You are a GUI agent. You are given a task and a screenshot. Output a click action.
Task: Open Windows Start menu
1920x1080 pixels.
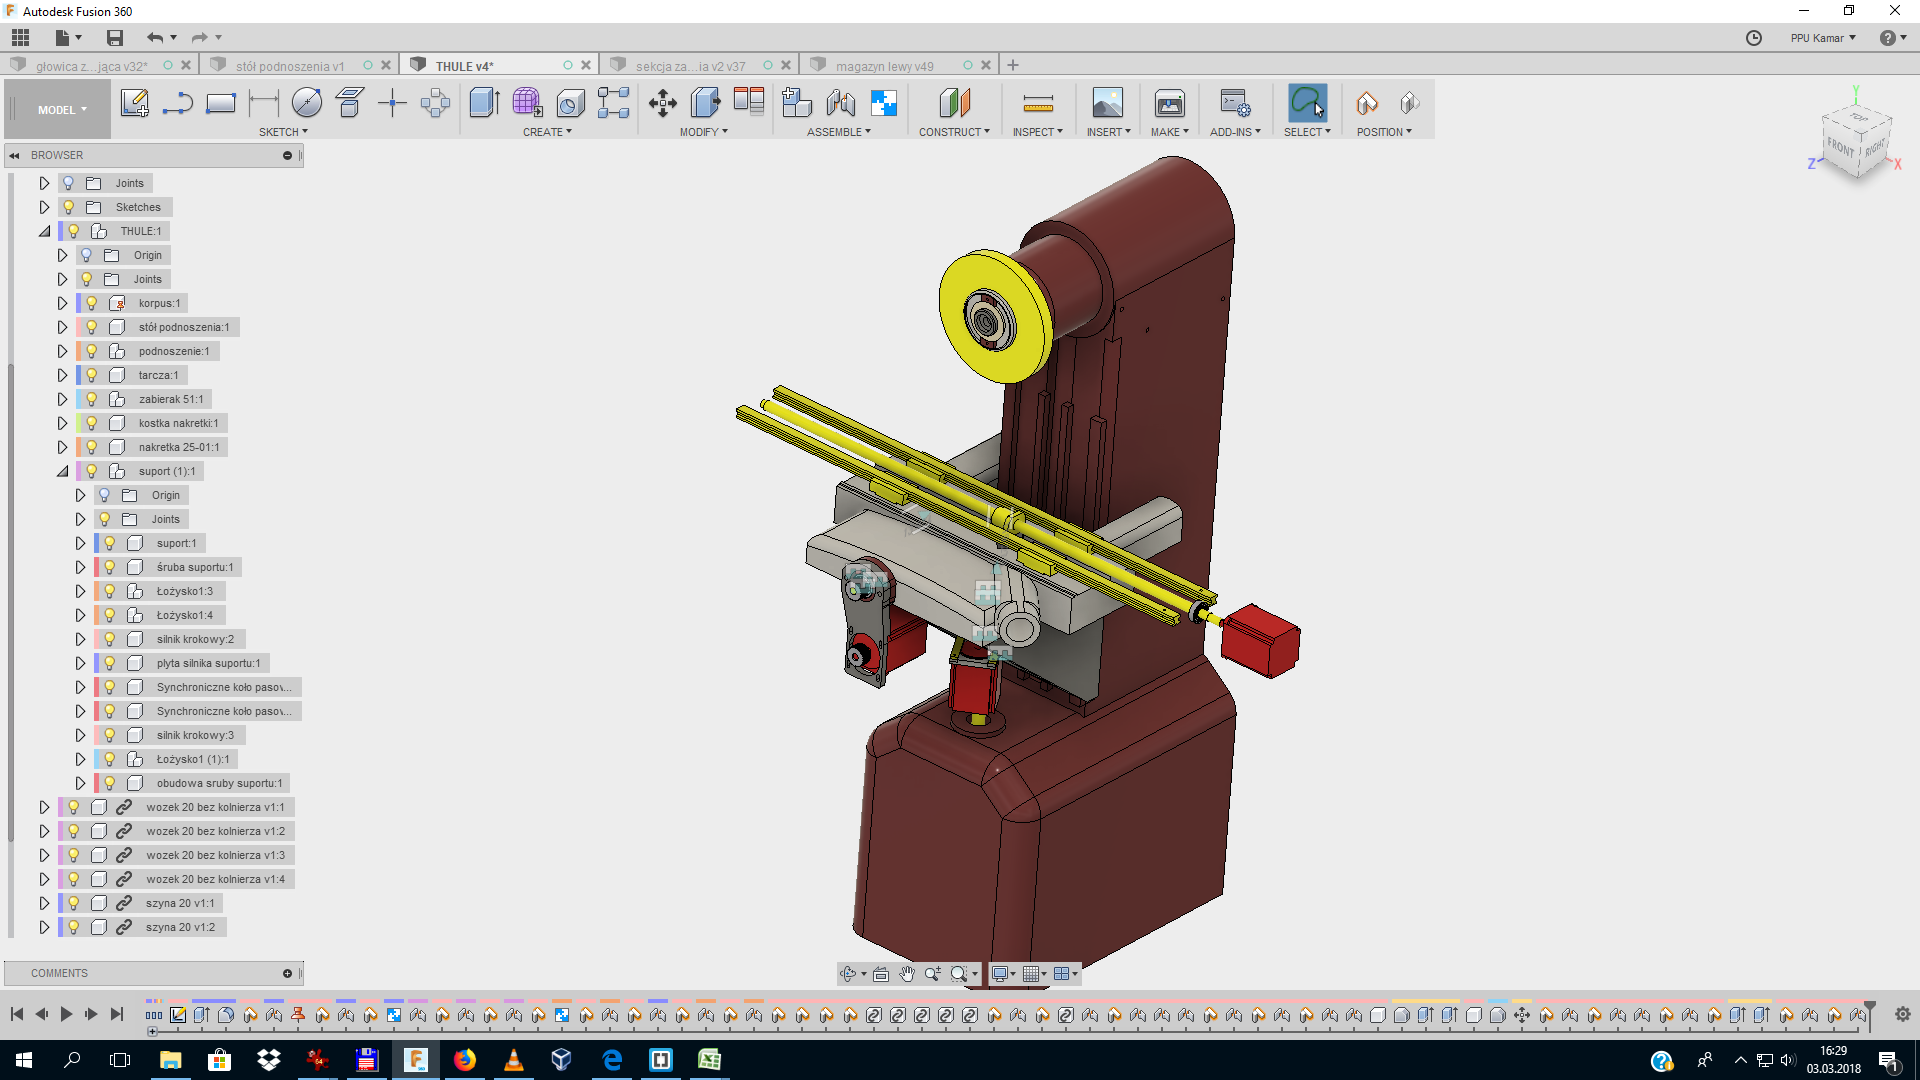(24, 1060)
